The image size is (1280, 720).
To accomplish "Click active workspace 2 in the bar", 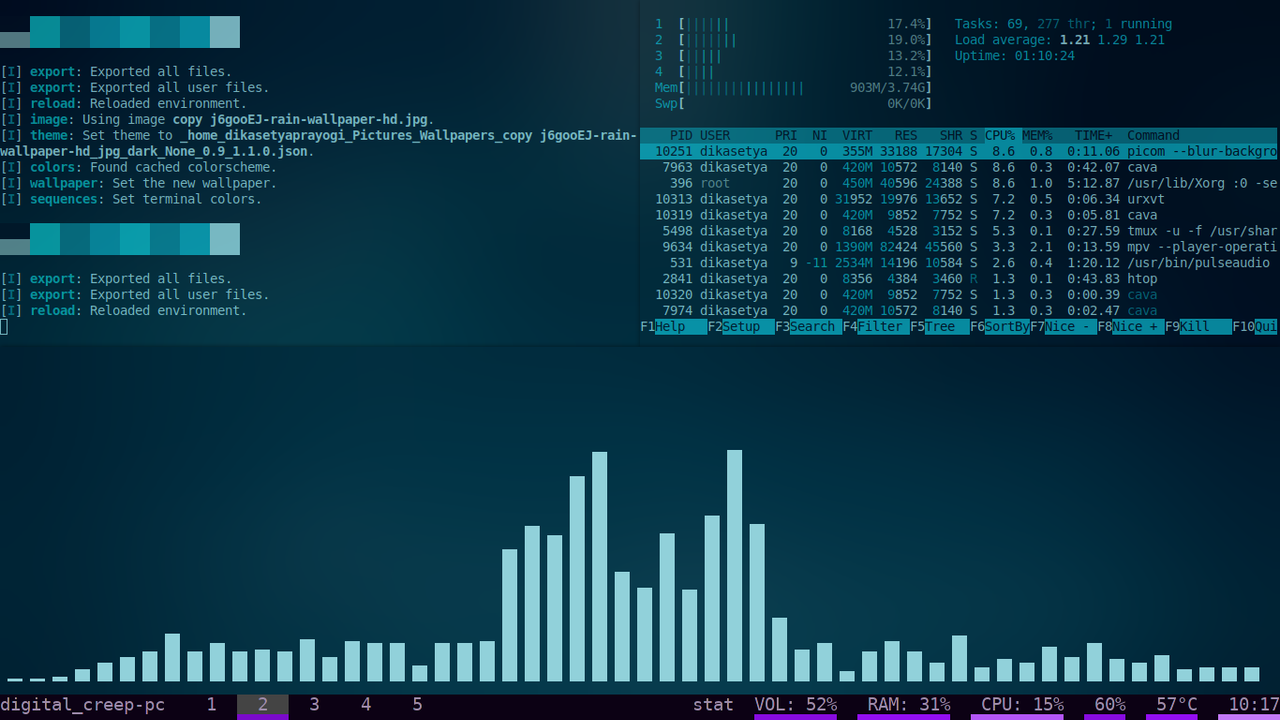I will 263,705.
